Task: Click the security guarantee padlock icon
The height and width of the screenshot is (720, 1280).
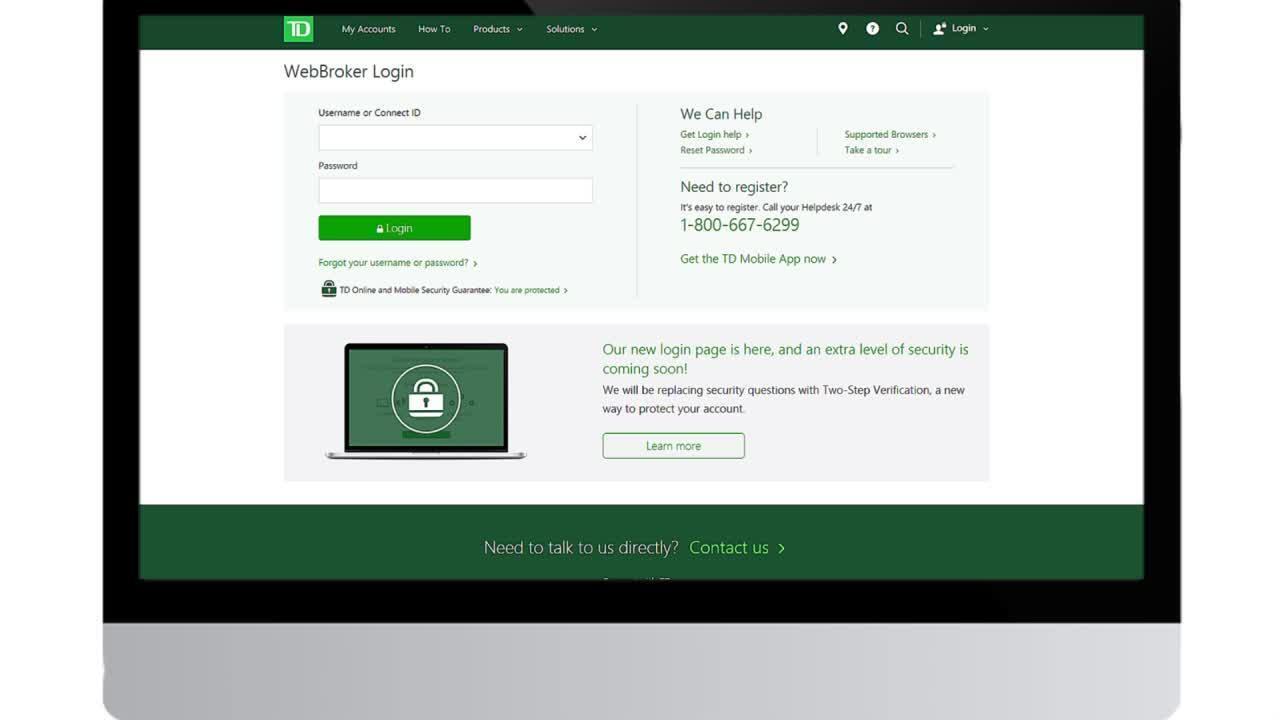Action: click(328, 289)
